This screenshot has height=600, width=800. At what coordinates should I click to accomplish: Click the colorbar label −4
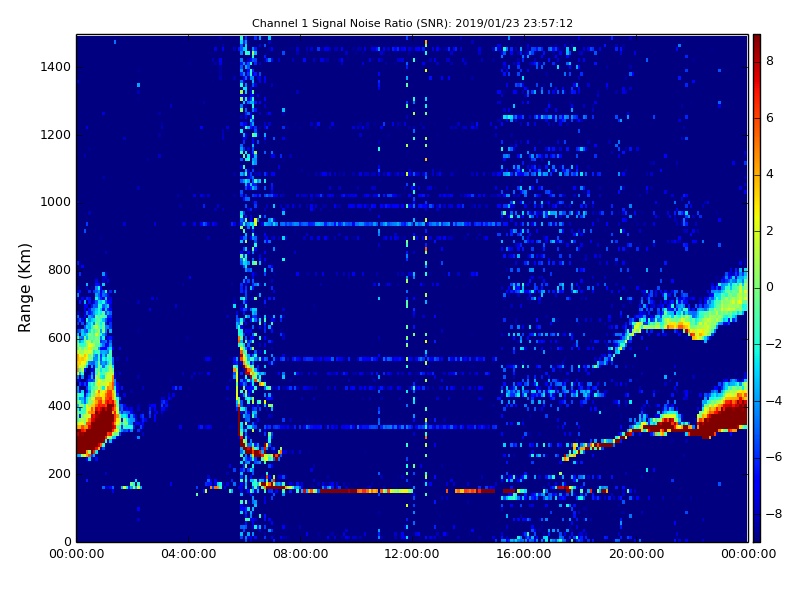click(773, 401)
